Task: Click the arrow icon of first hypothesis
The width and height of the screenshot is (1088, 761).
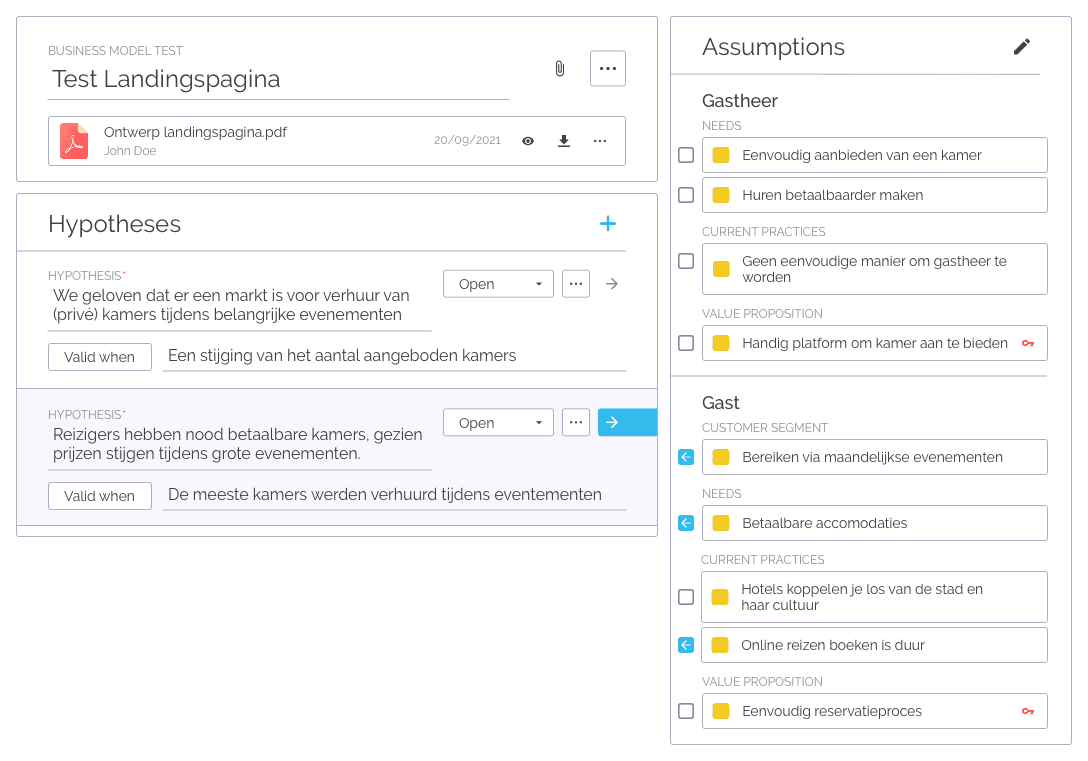Action: 611,284
